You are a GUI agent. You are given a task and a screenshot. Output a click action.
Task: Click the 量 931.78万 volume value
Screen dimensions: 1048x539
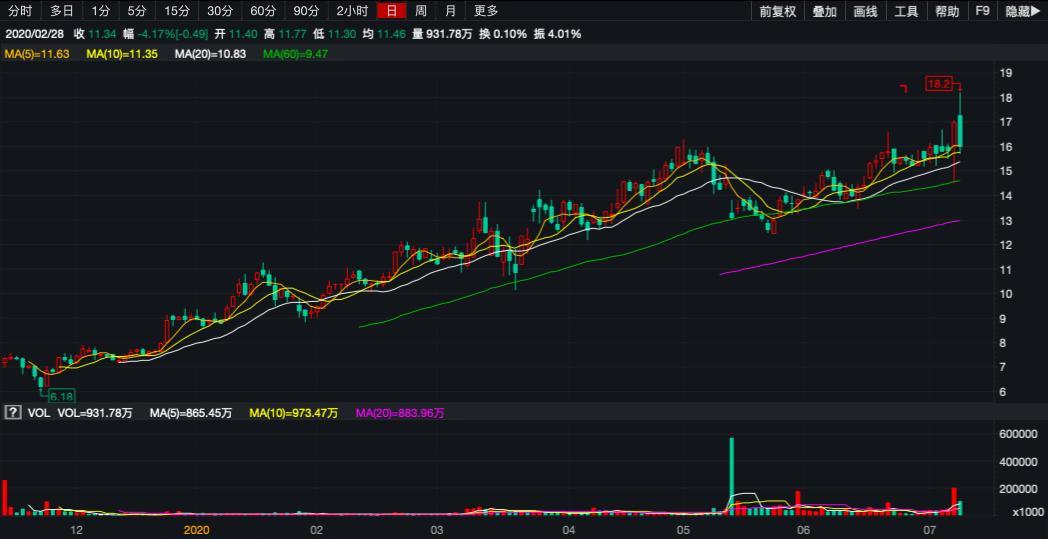pyautogui.click(x=442, y=34)
